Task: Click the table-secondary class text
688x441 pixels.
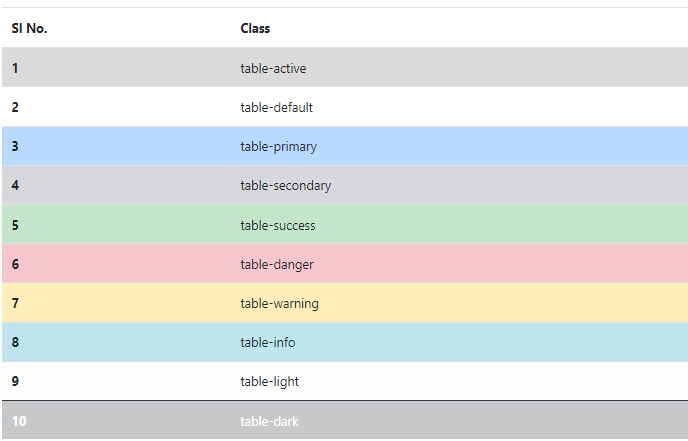Action: pyautogui.click(x=285, y=185)
